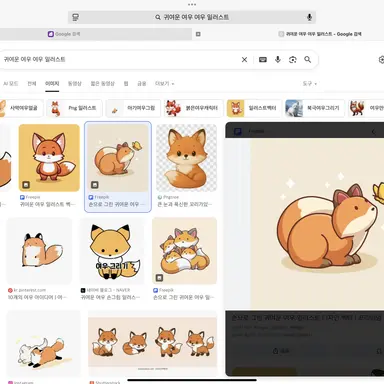Viewport: 384px width, 384px height.
Task: Open the kr.pinterest.com square fox thumbnail
Action: 39,251
